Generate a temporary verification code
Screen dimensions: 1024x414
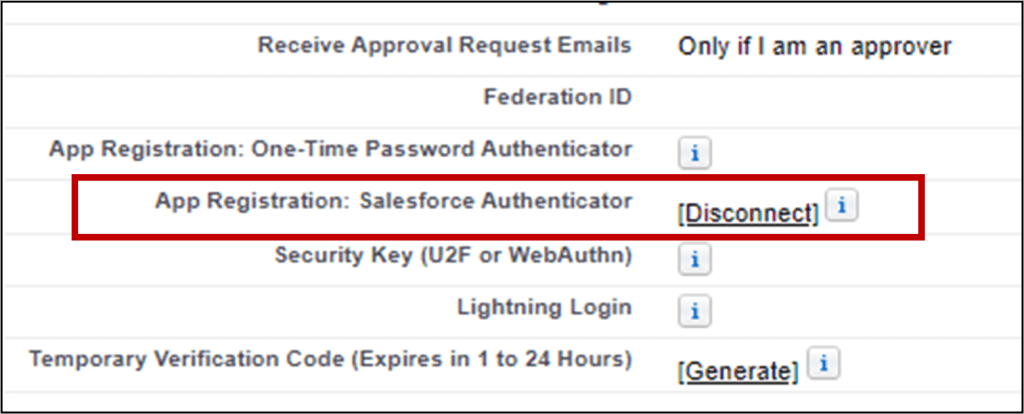(738, 372)
